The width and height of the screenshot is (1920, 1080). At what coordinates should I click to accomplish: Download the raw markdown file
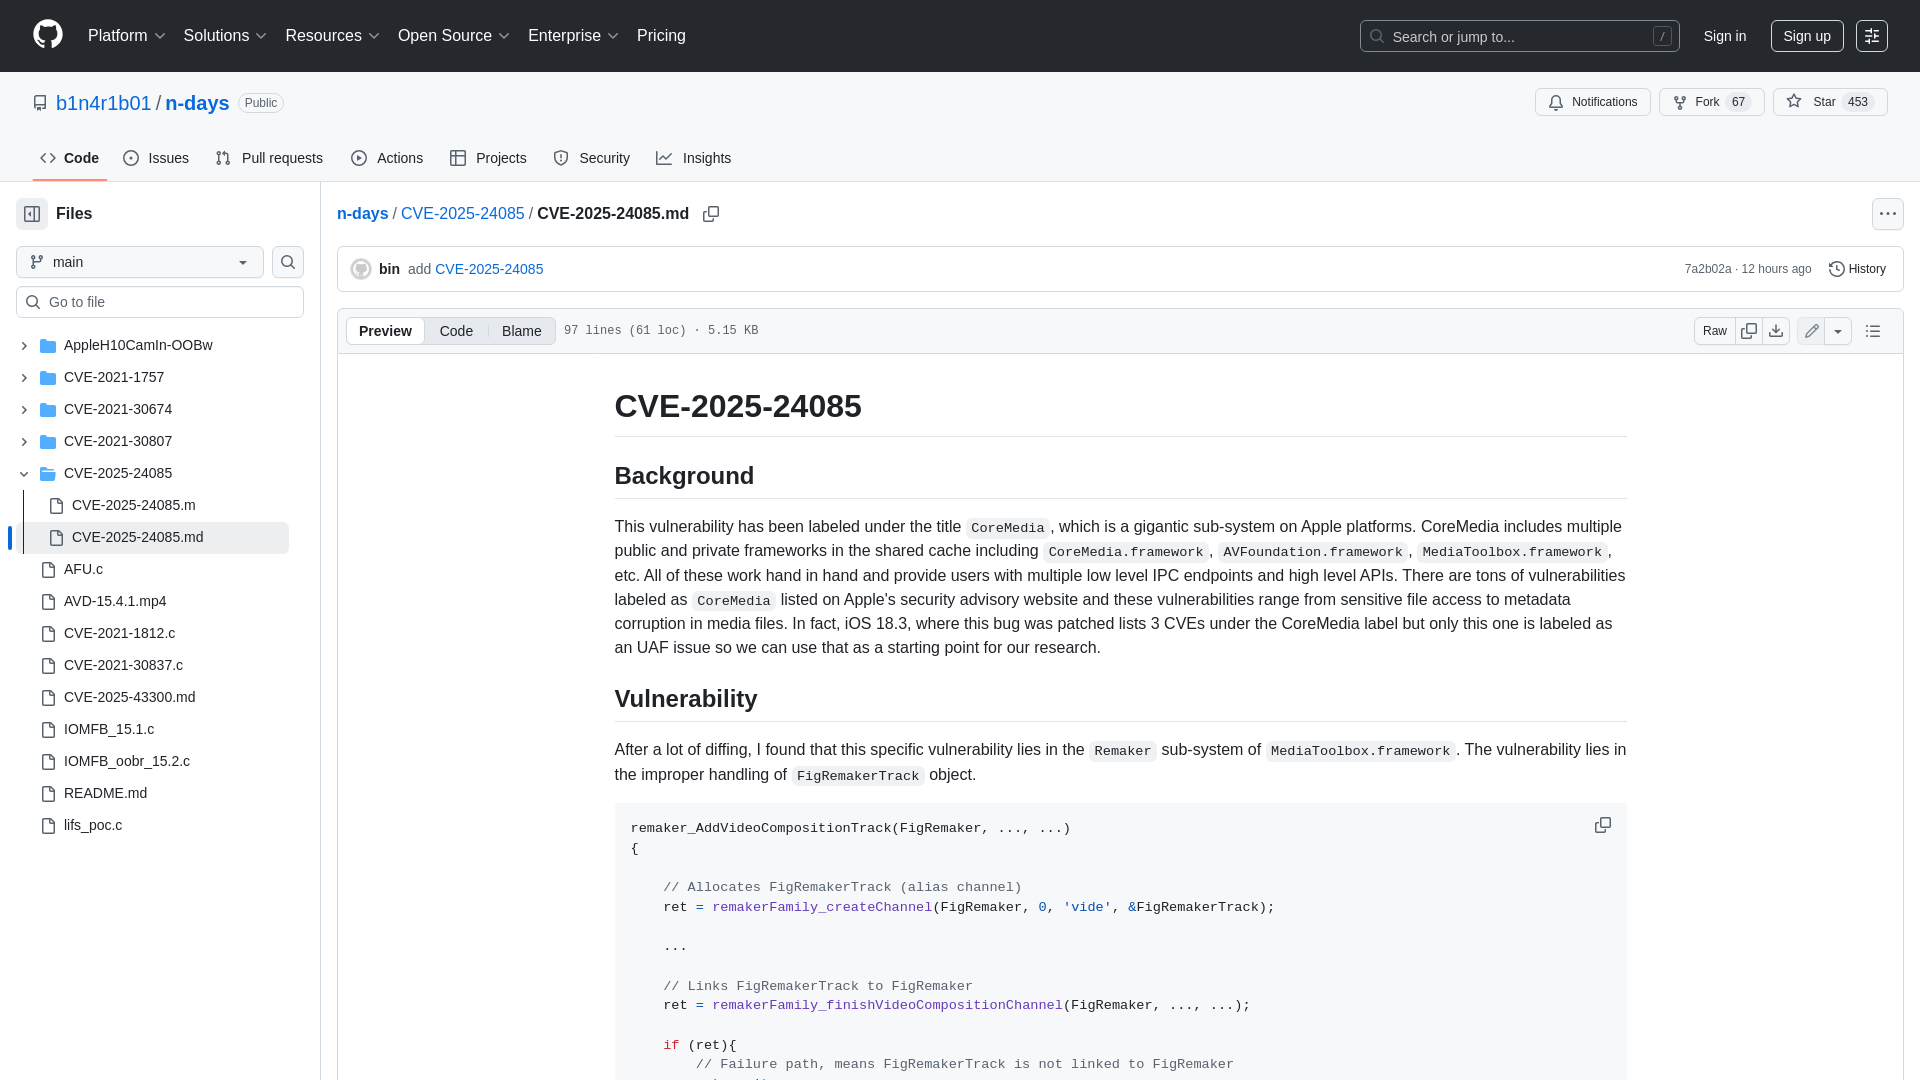coord(1777,330)
